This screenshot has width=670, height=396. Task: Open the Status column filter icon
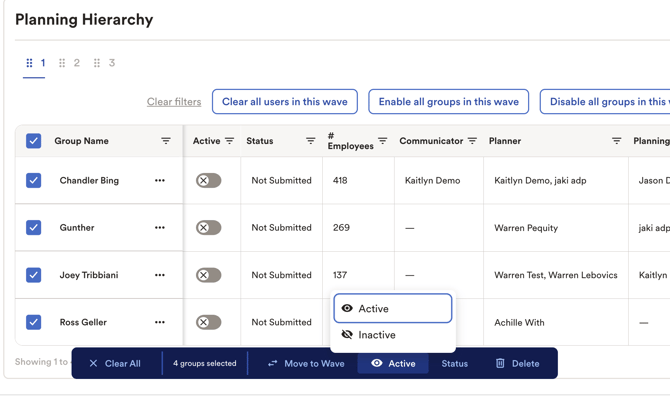(311, 141)
